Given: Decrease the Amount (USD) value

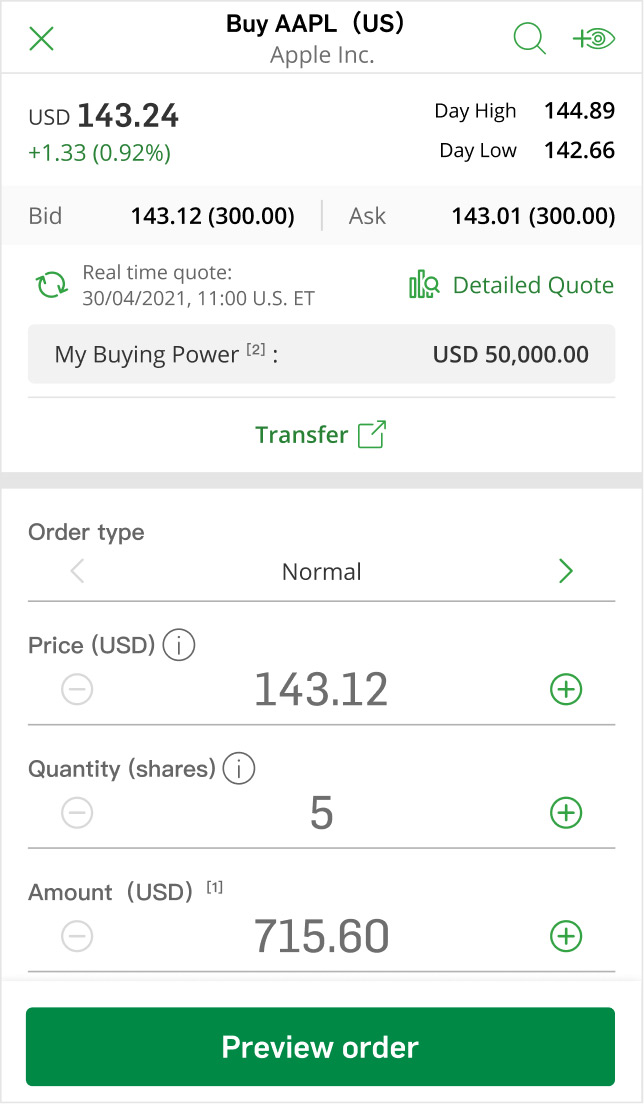Looking at the screenshot, I should click(x=77, y=936).
